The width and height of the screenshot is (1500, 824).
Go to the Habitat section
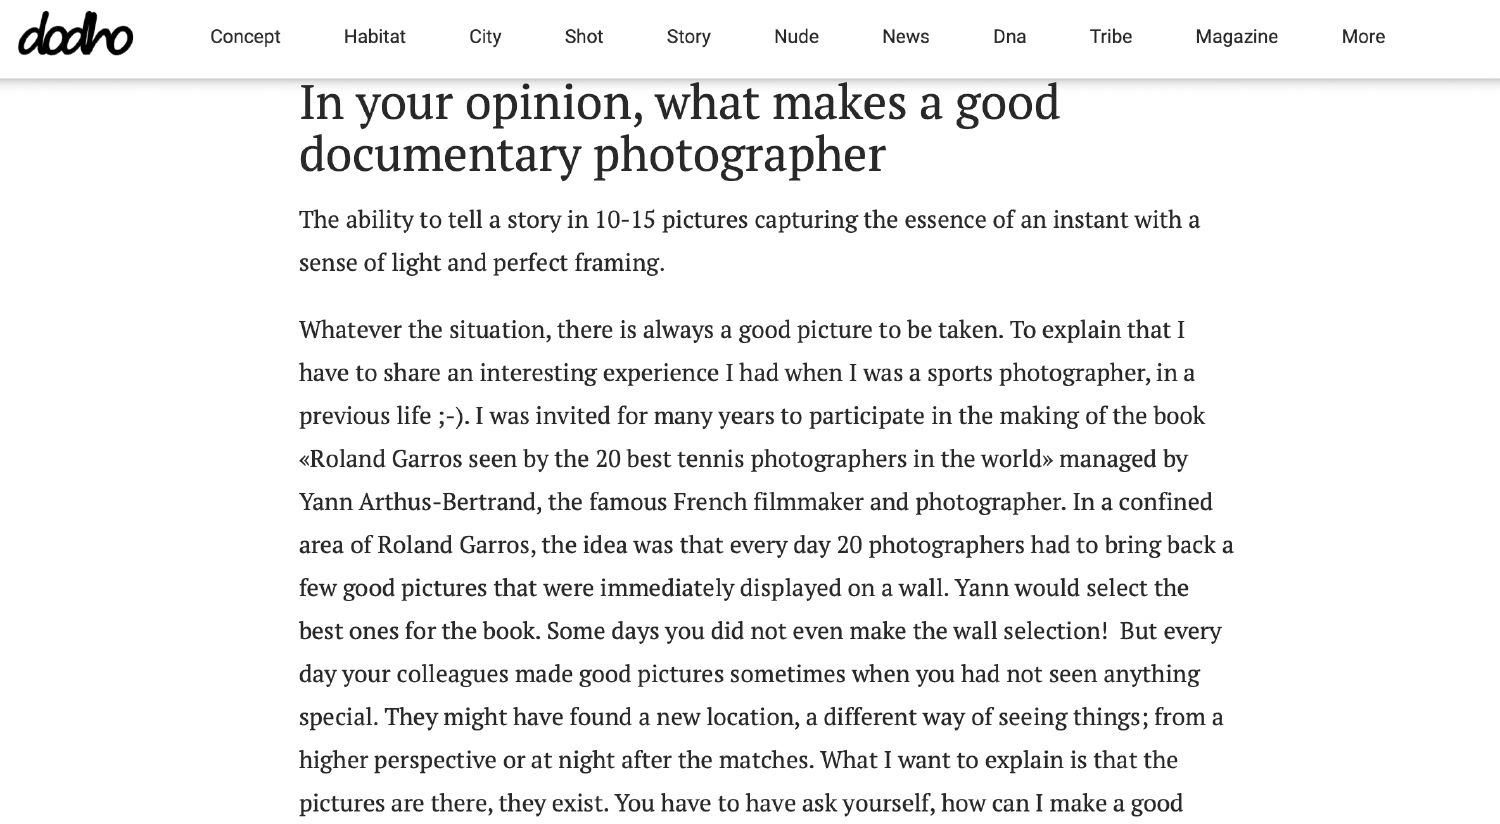[374, 37]
